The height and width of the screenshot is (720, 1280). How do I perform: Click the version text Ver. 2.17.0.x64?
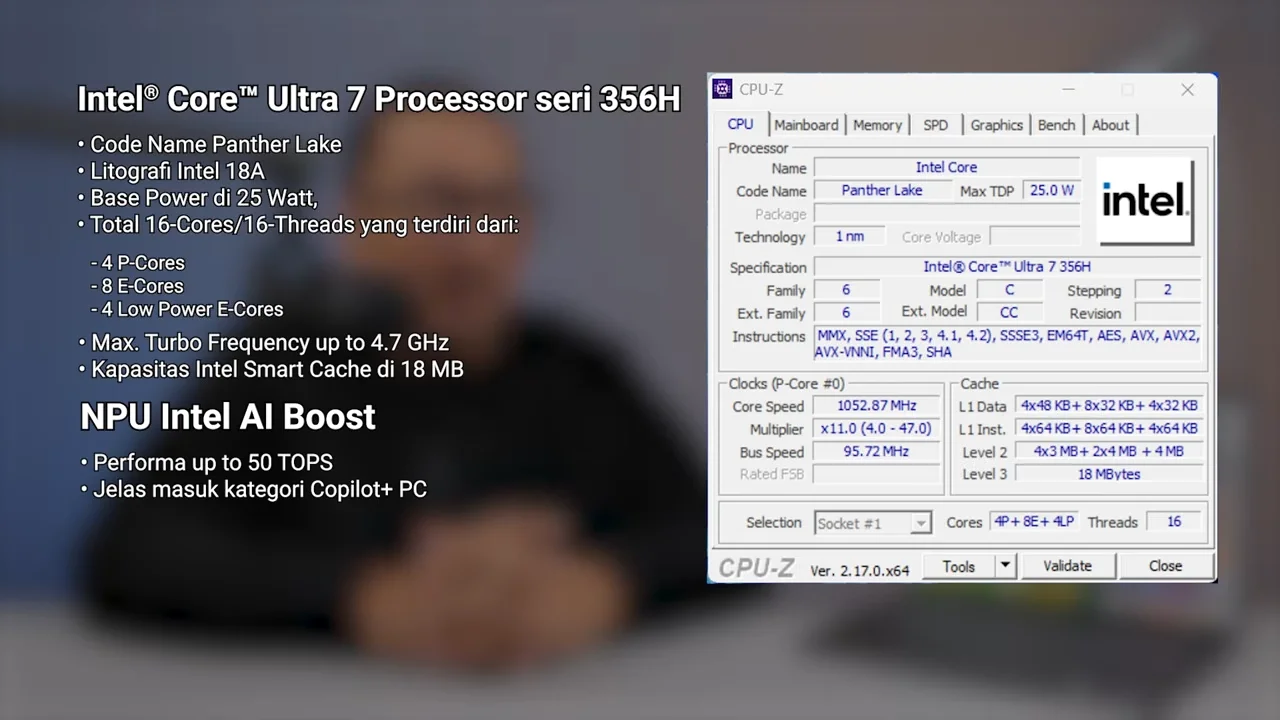click(860, 571)
